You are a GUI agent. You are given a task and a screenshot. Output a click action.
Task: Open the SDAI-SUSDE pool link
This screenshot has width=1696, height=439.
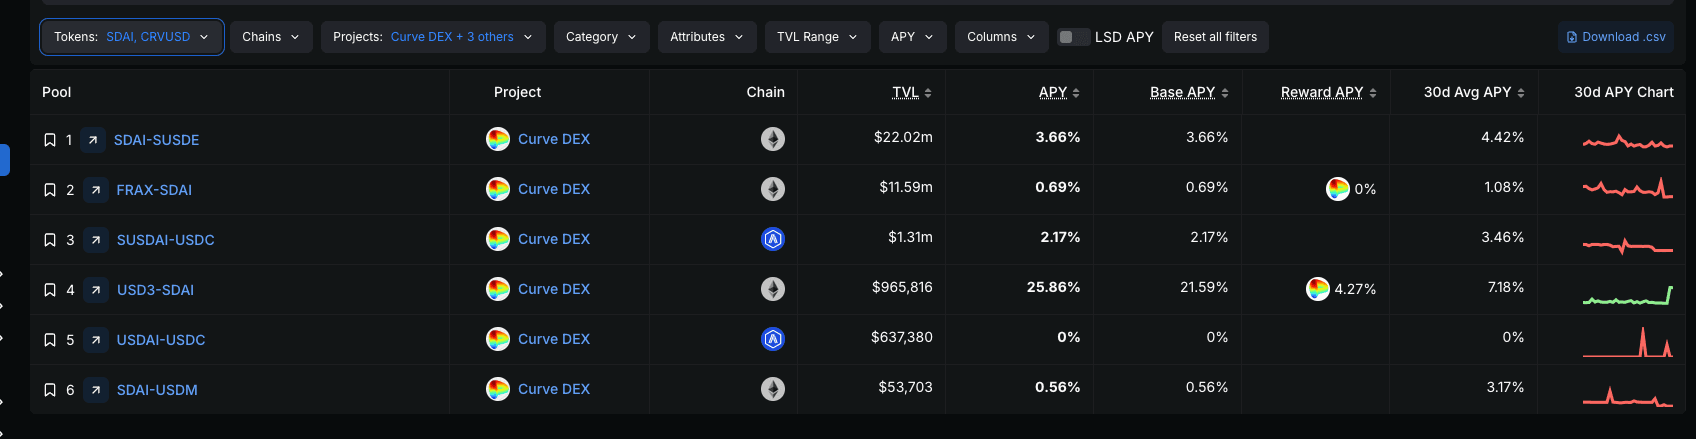point(156,140)
